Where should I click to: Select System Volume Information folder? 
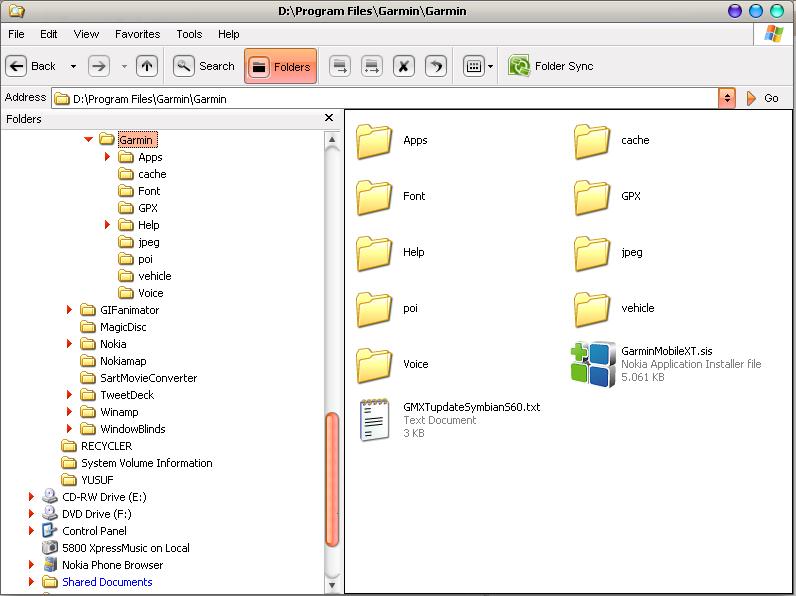tap(137, 462)
